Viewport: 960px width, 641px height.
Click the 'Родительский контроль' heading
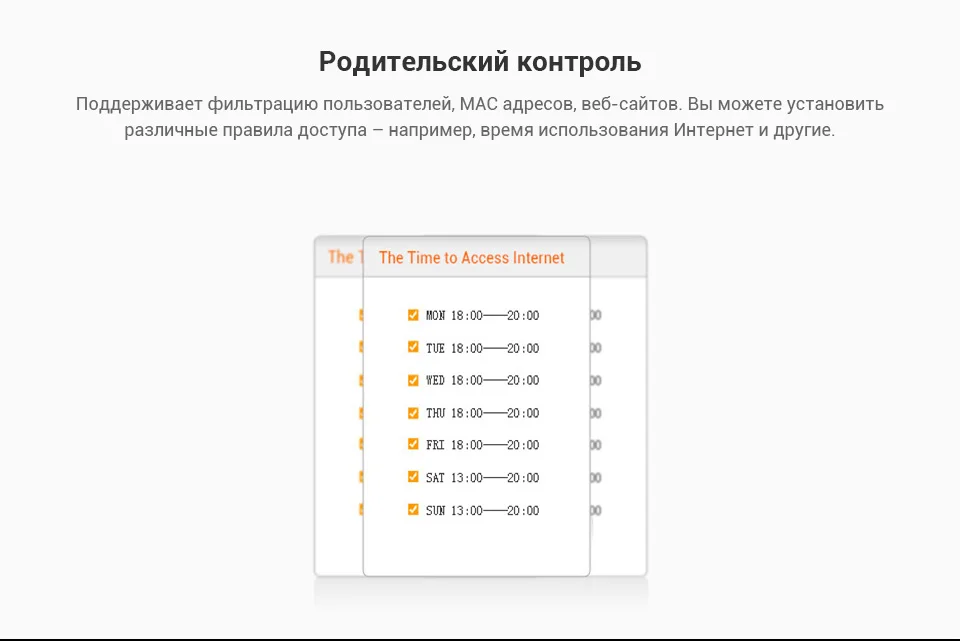click(x=480, y=62)
